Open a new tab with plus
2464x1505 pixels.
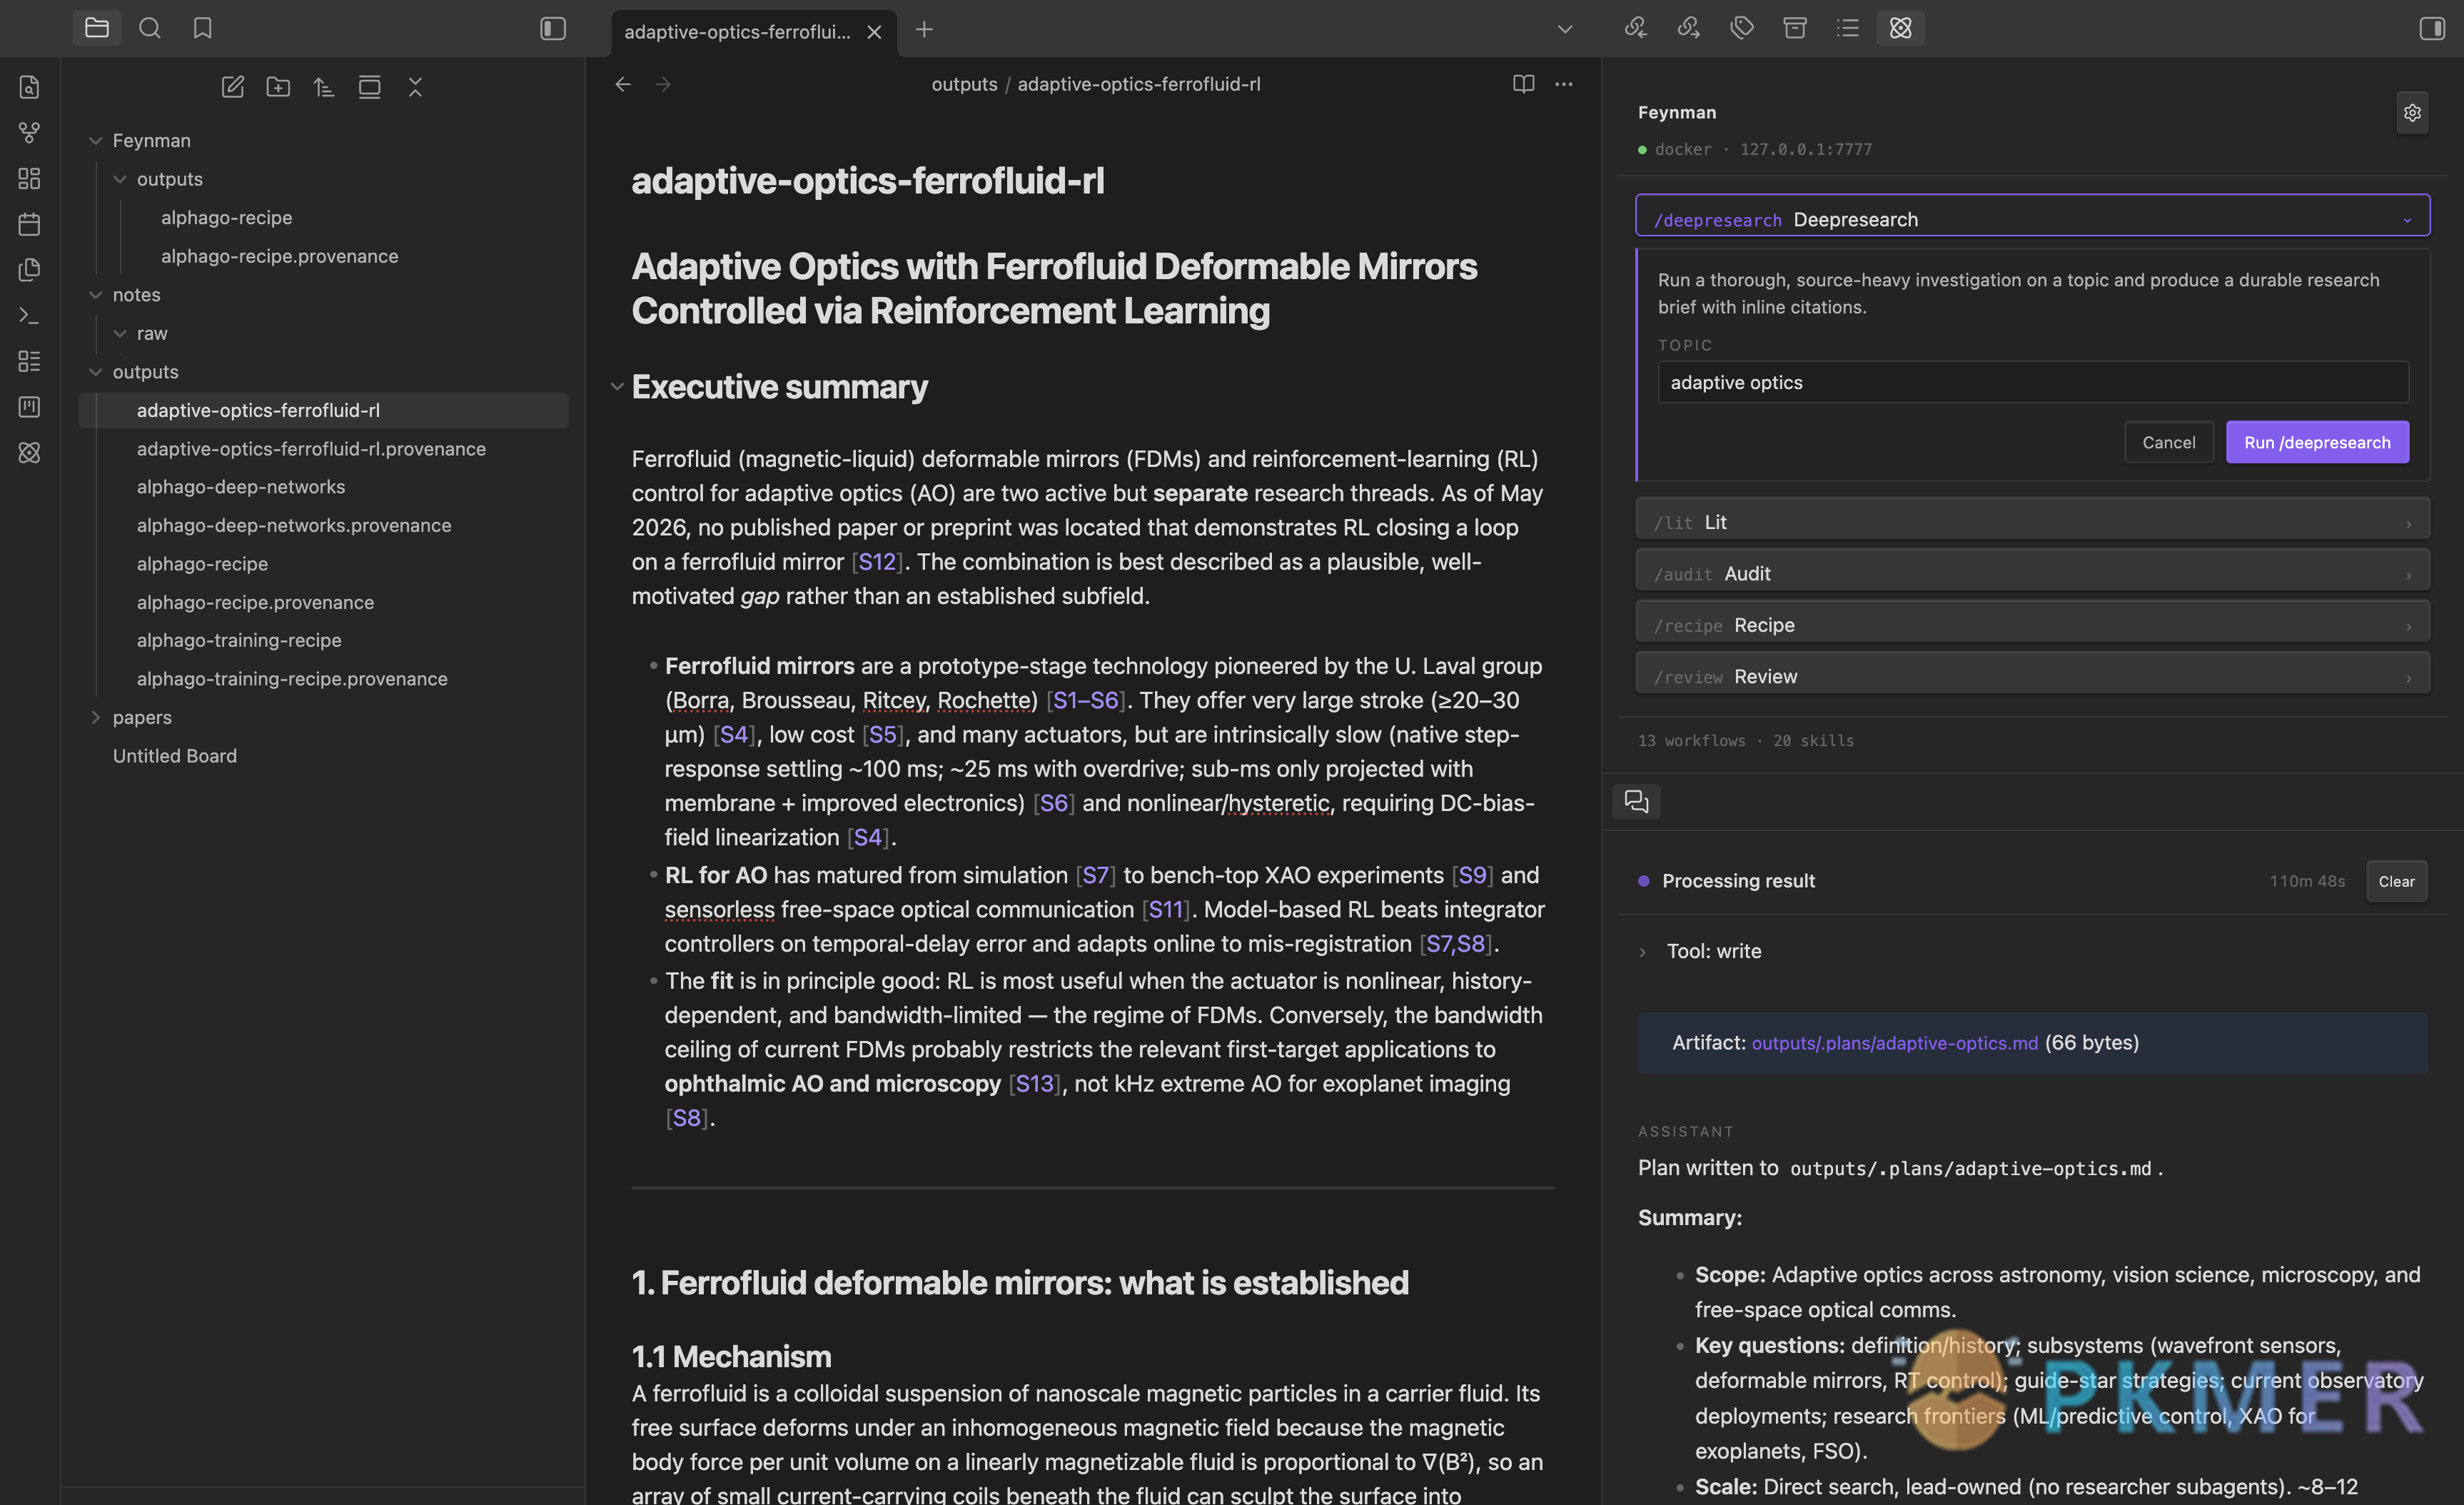(924, 30)
